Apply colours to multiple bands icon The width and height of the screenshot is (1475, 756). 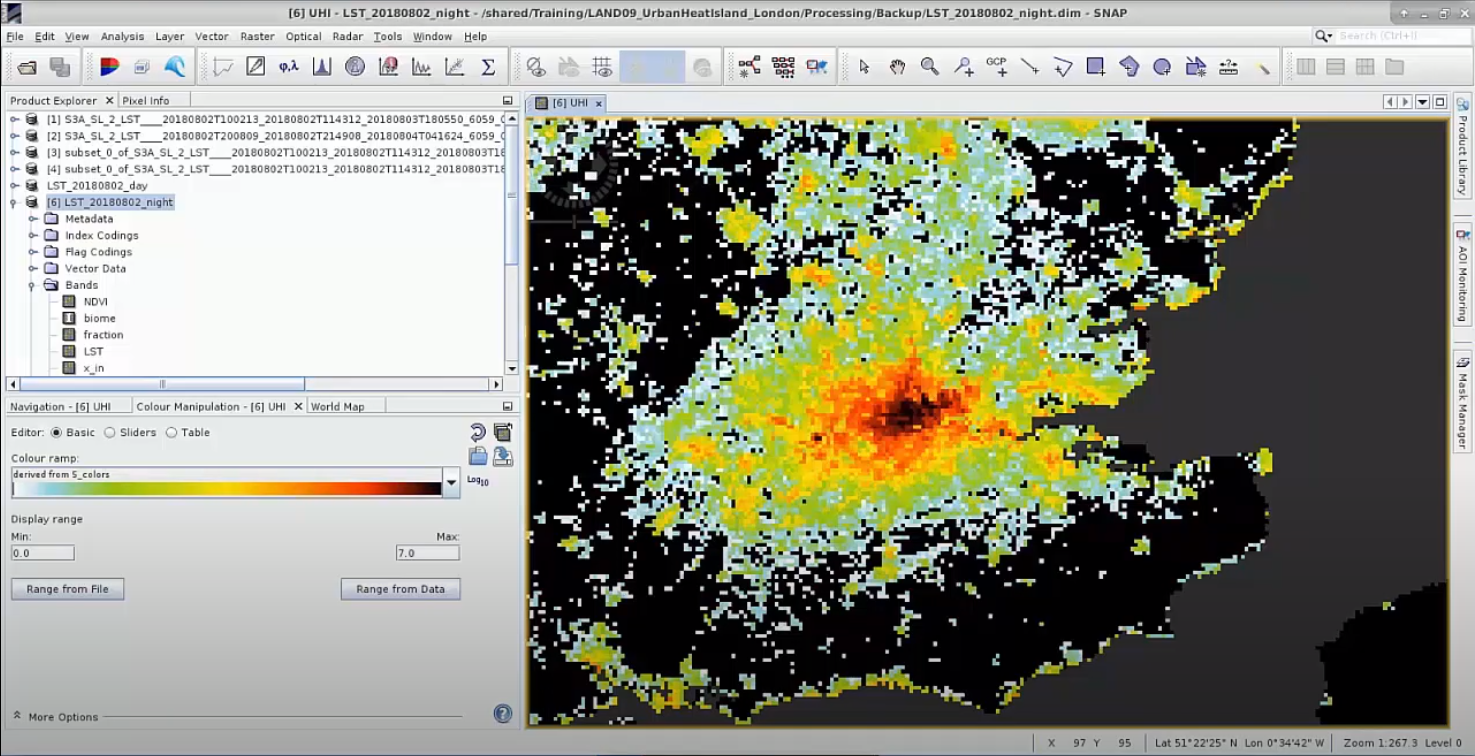point(503,432)
